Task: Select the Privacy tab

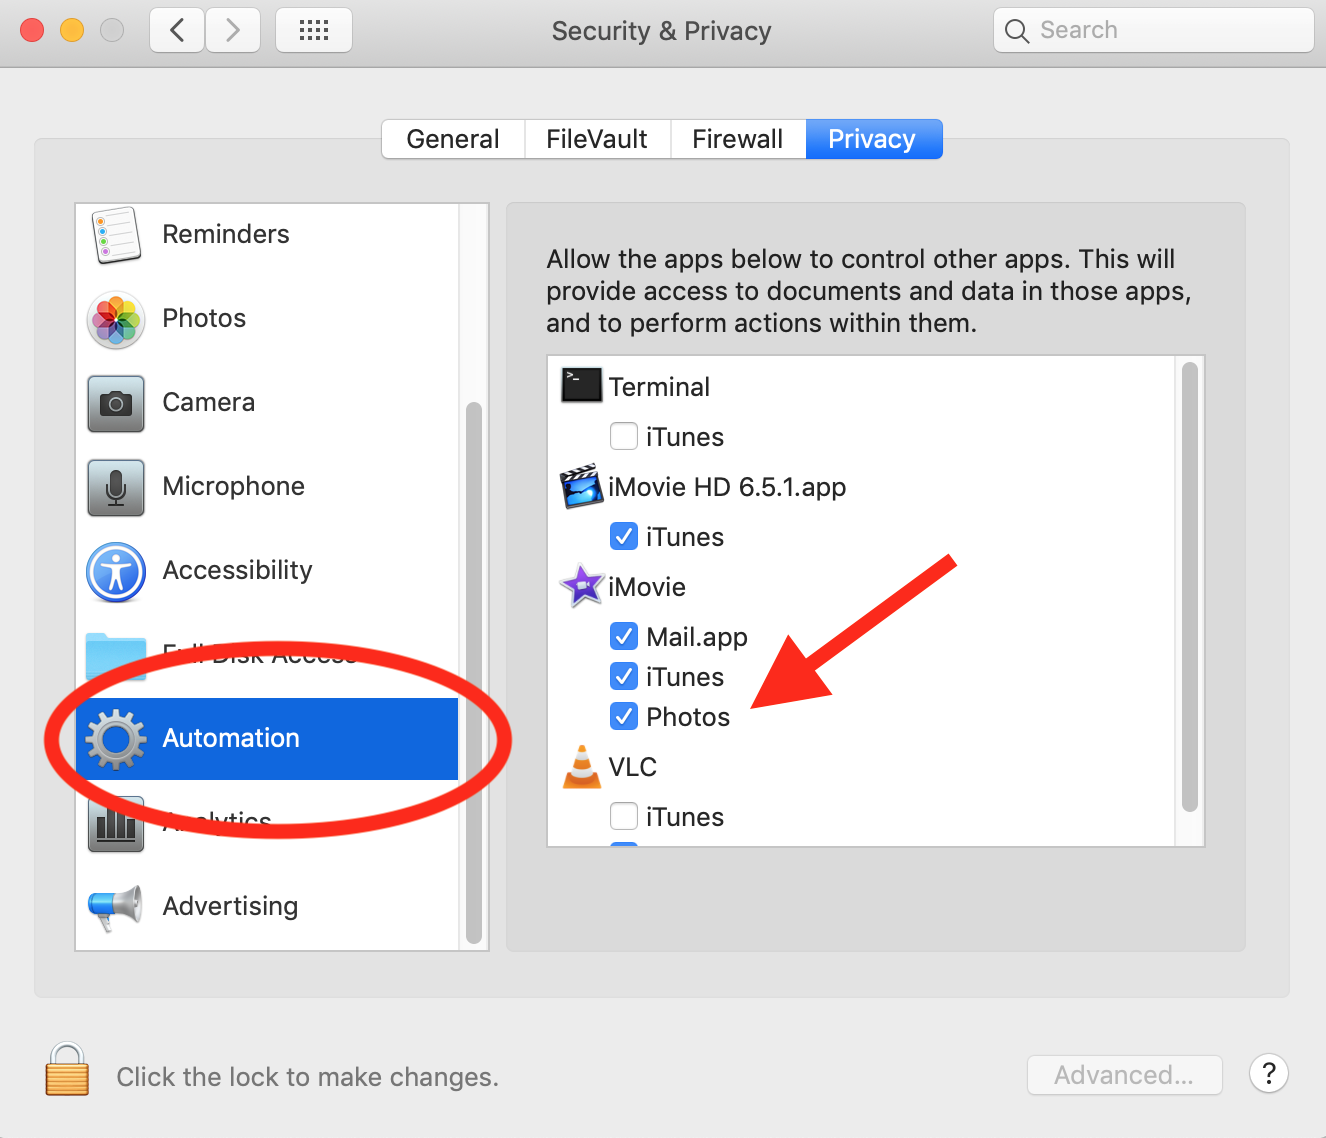Action: tap(873, 139)
